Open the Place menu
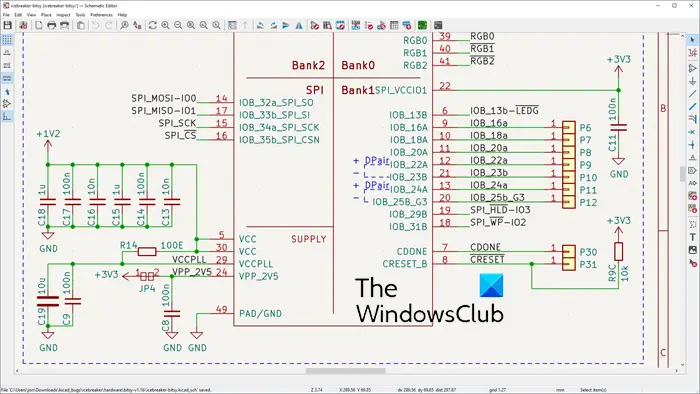The image size is (700, 394). click(46, 15)
